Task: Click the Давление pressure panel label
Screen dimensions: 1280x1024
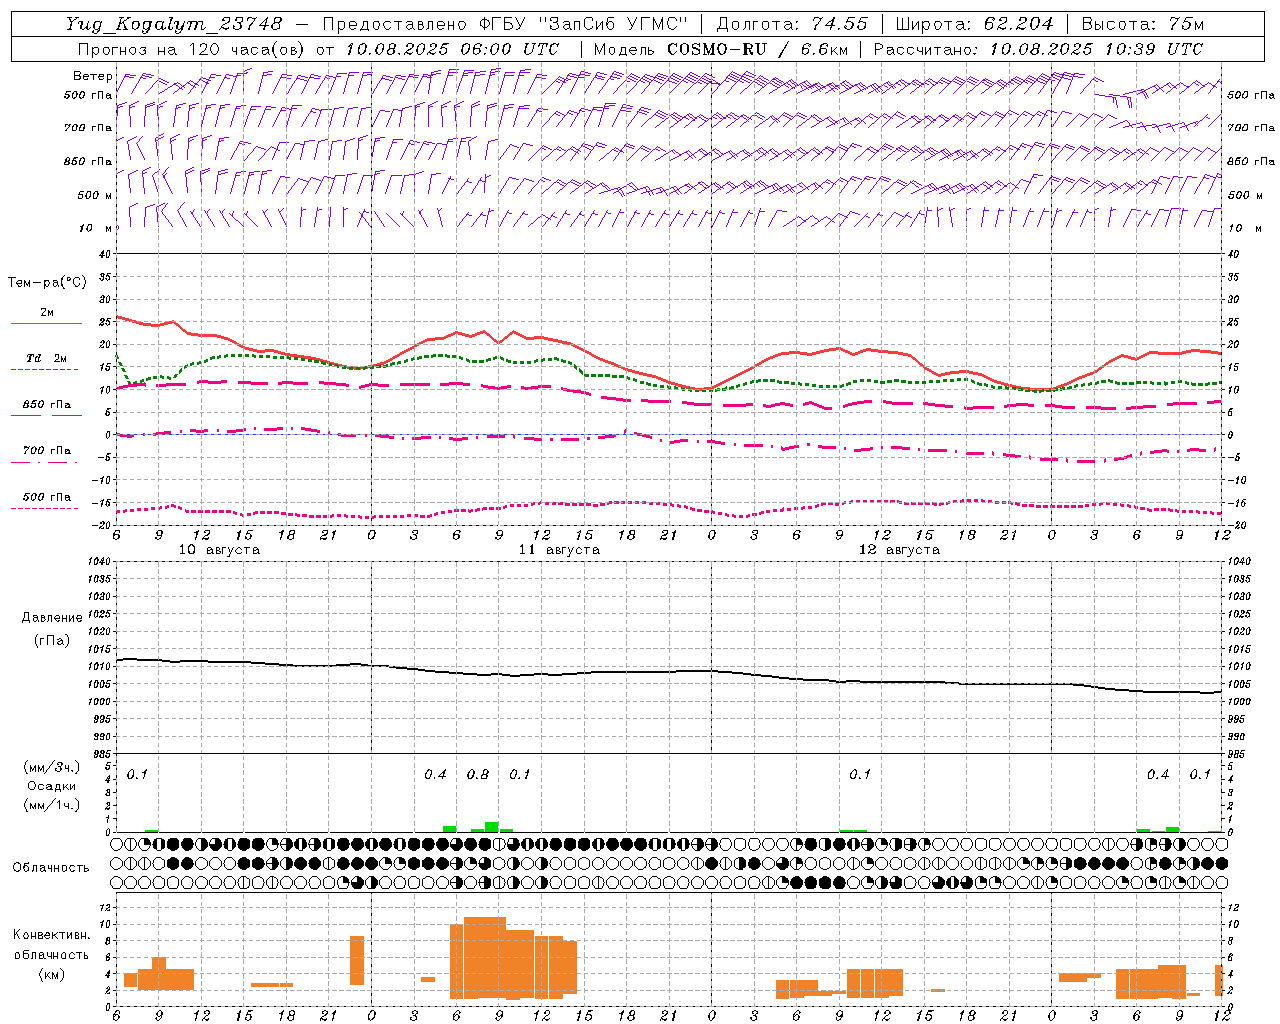Action: pyautogui.click(x=52, y=618)
